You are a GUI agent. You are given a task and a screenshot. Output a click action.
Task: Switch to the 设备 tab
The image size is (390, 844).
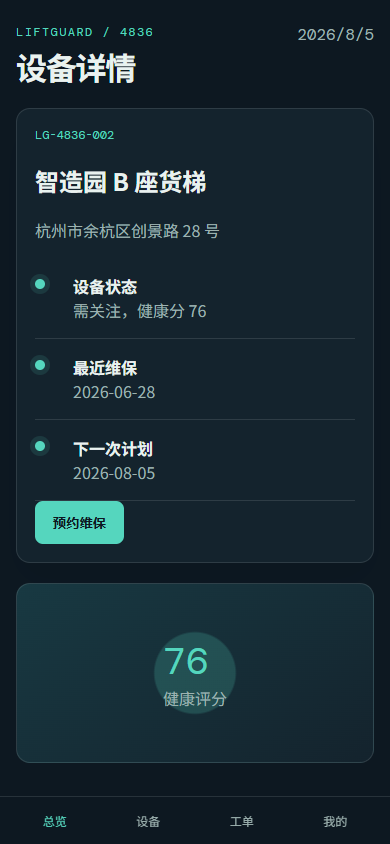tap(148, 822)
